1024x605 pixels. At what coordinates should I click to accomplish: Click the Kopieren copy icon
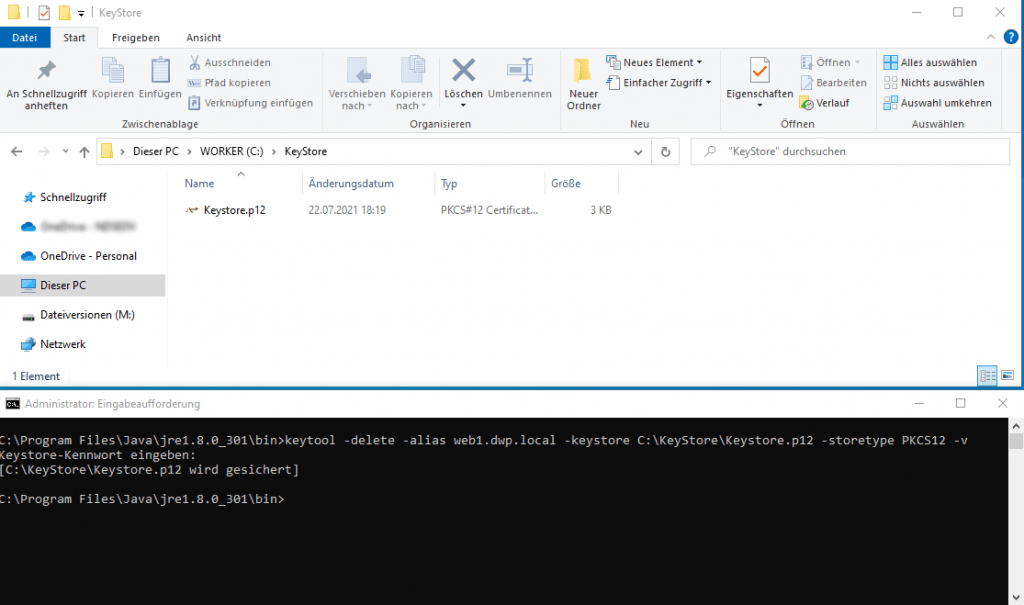112,72
